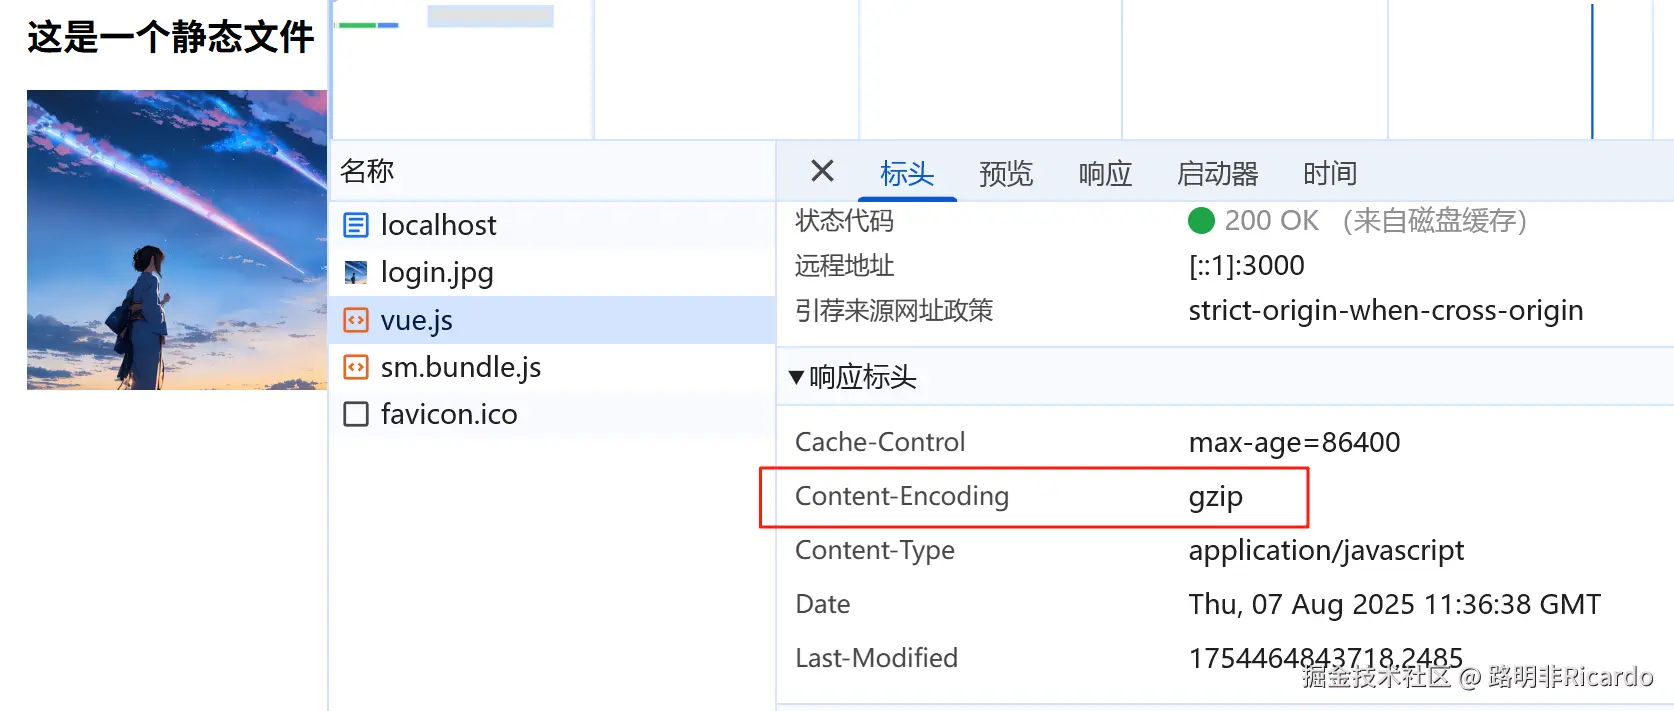Click the sm.bundle.js script file icon

click(x=356, y=367)
